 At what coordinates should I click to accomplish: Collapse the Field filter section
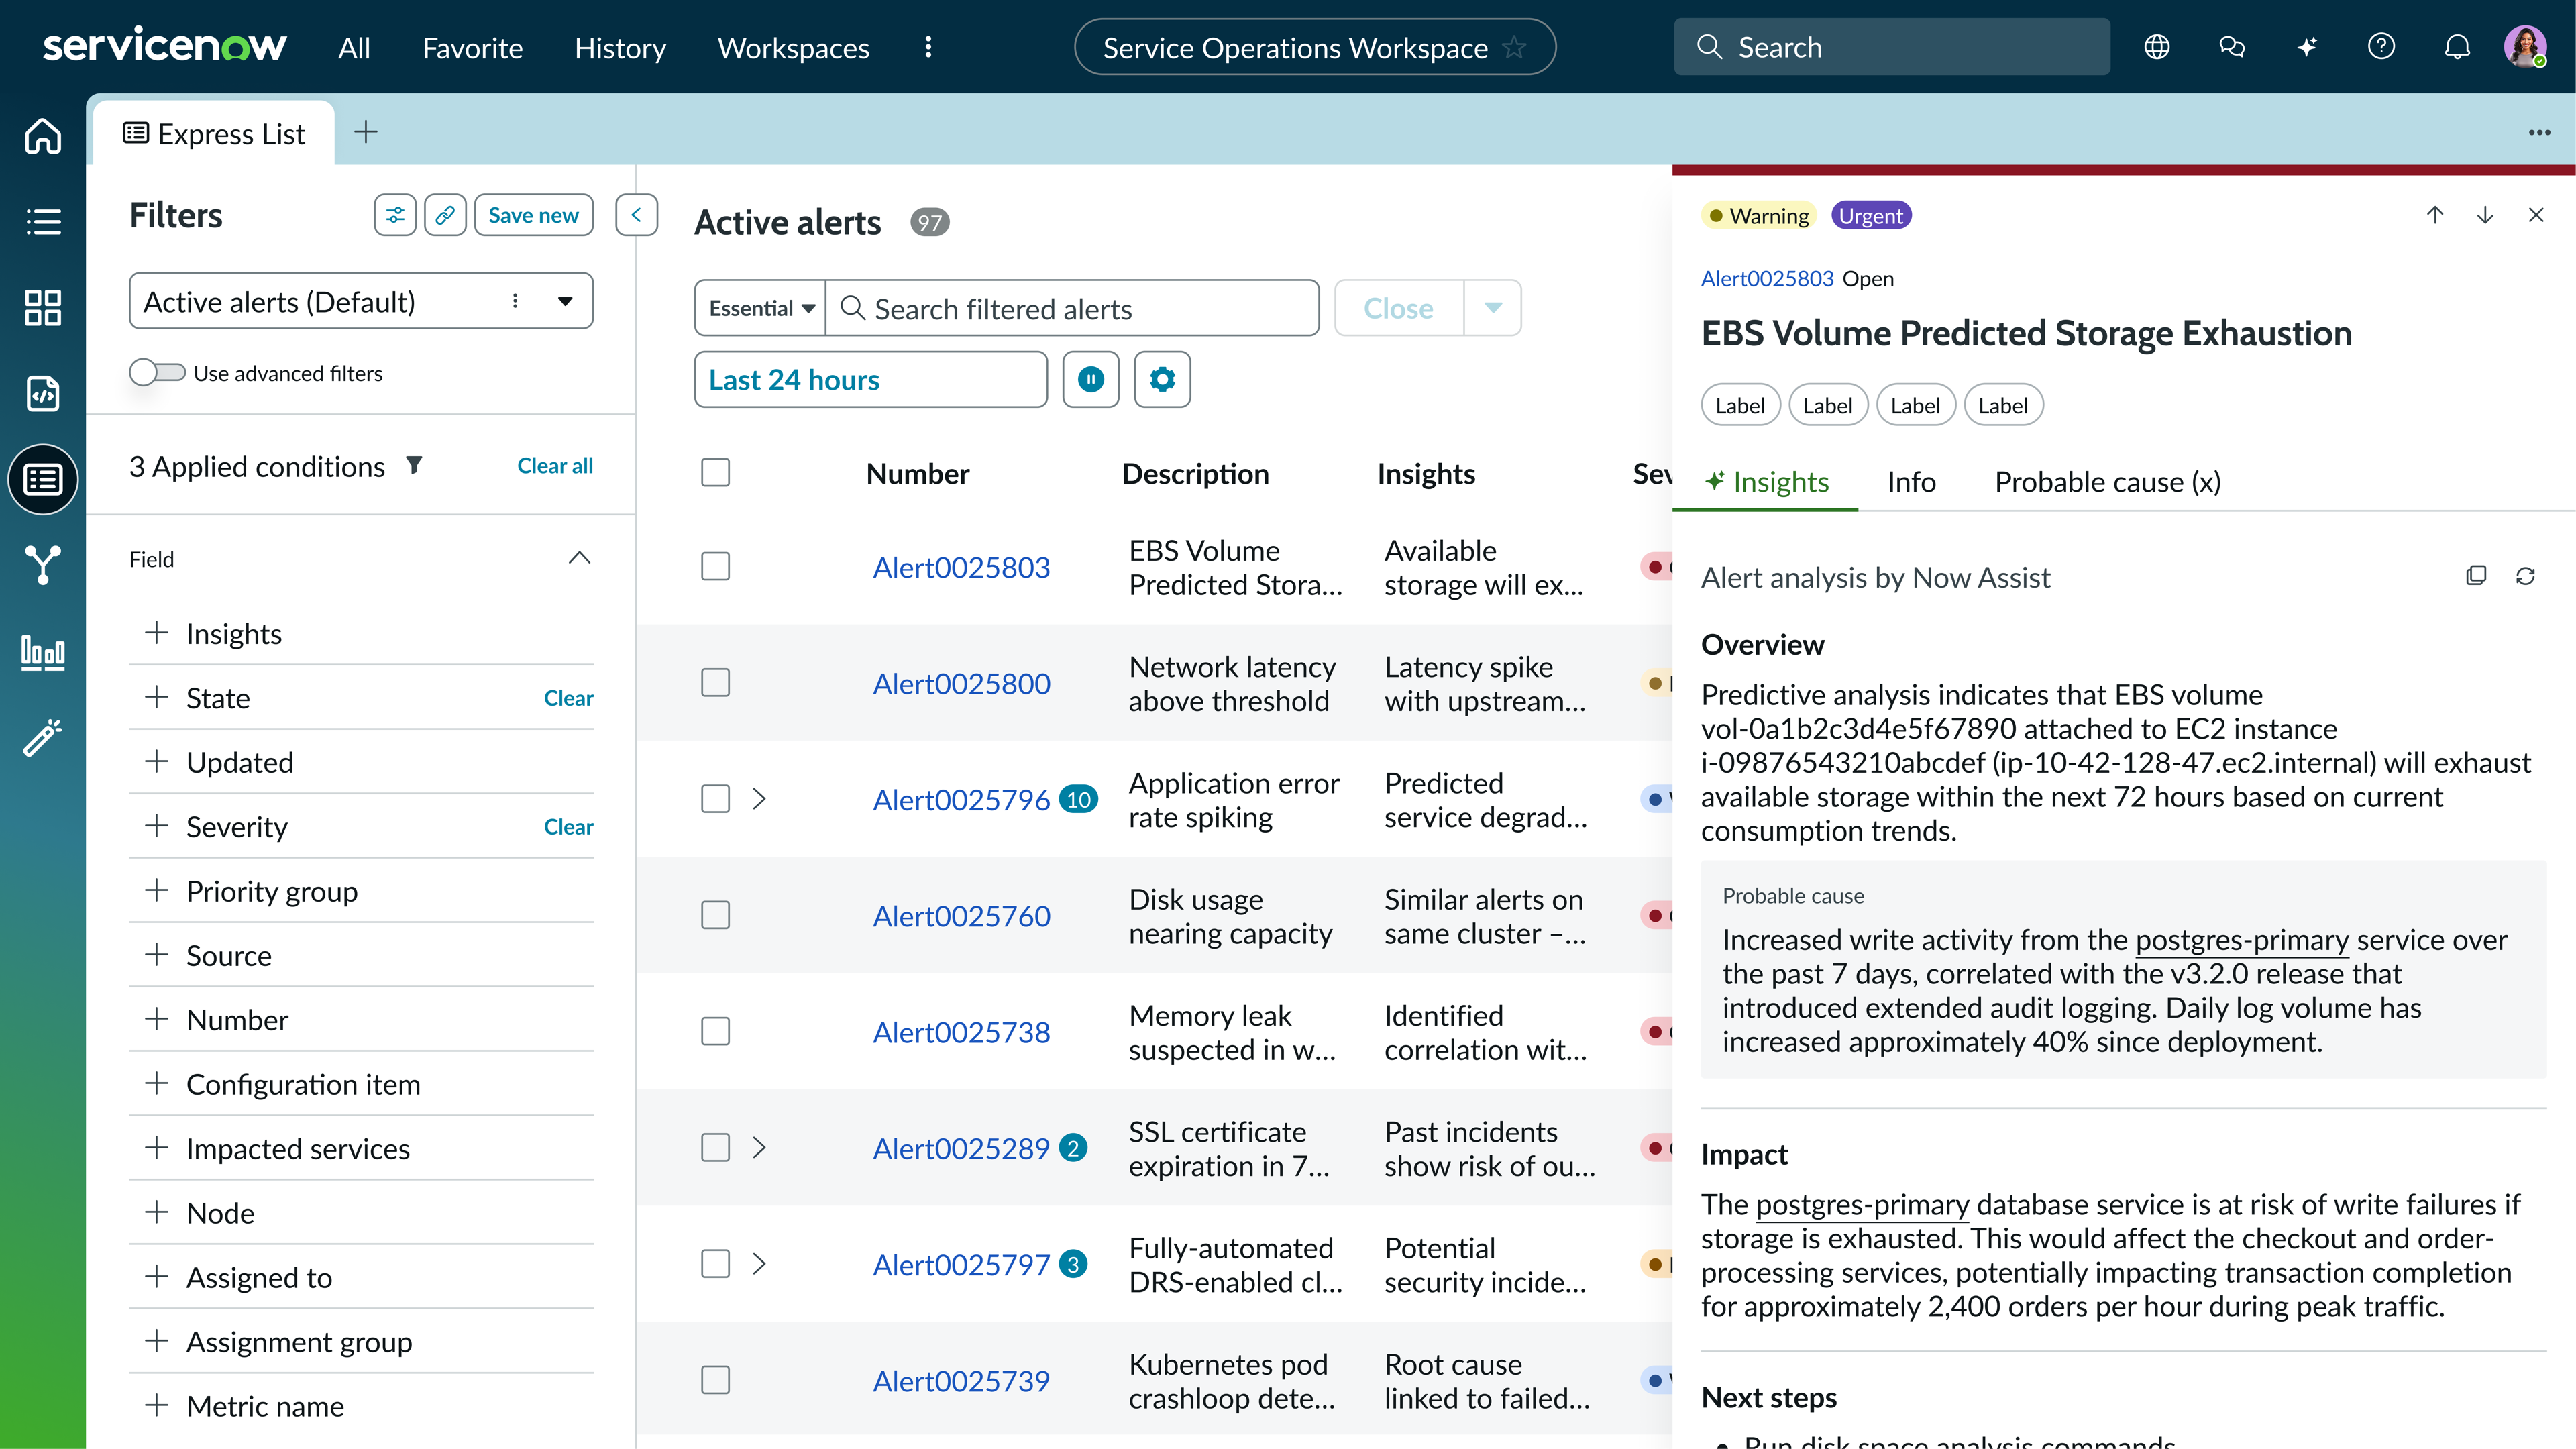coord(579,558)
